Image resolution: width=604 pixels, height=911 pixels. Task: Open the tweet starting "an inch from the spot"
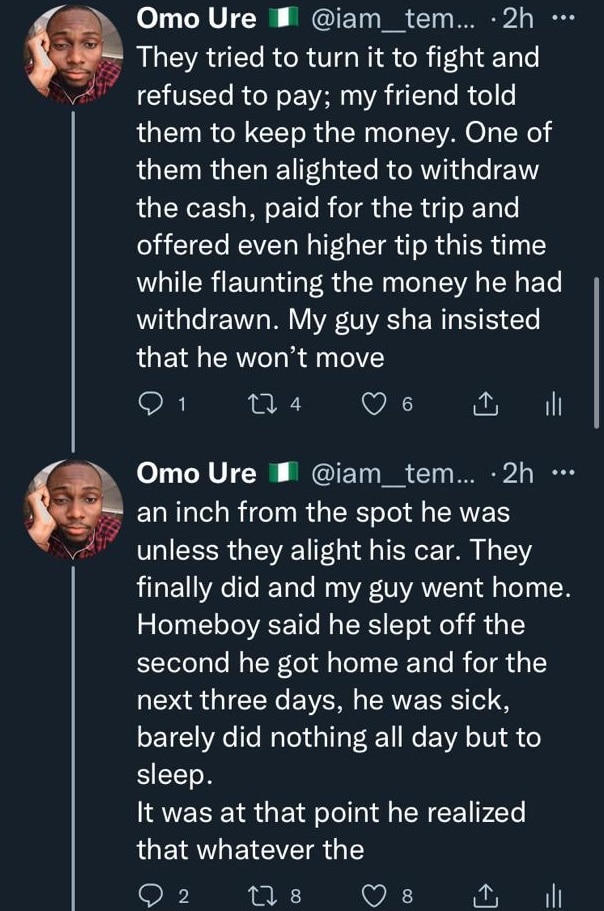(x=340, y=680)
